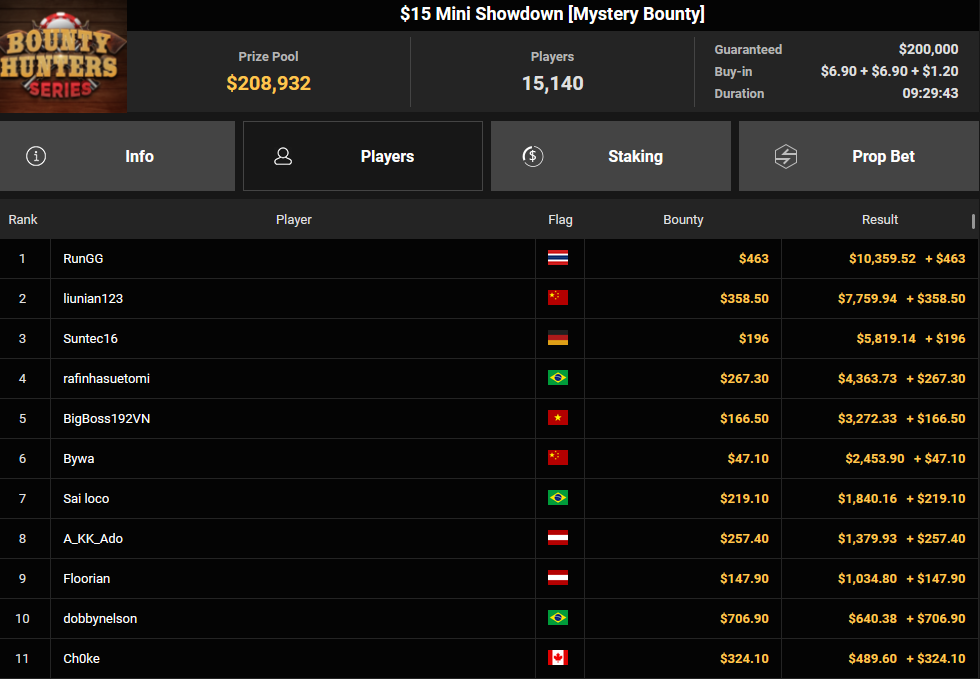
Task: Click the $1,034.80 result for Floorian
Action: click(x=867, y=578)
